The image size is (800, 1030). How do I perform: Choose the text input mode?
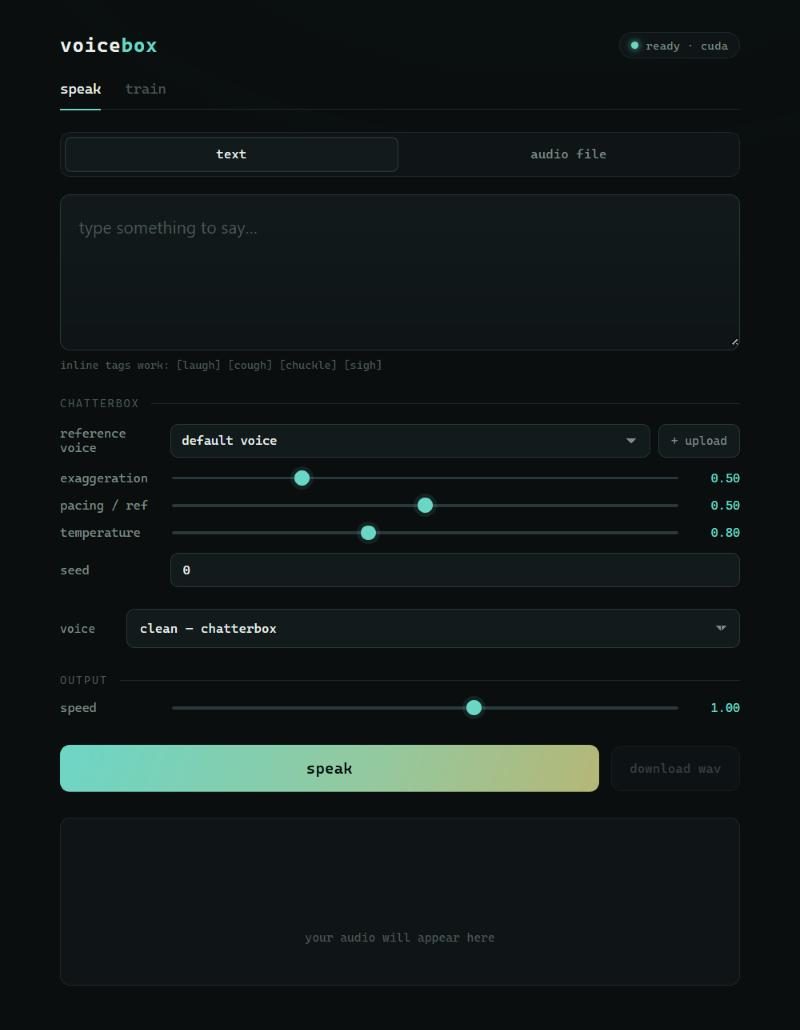pos(231,154)
